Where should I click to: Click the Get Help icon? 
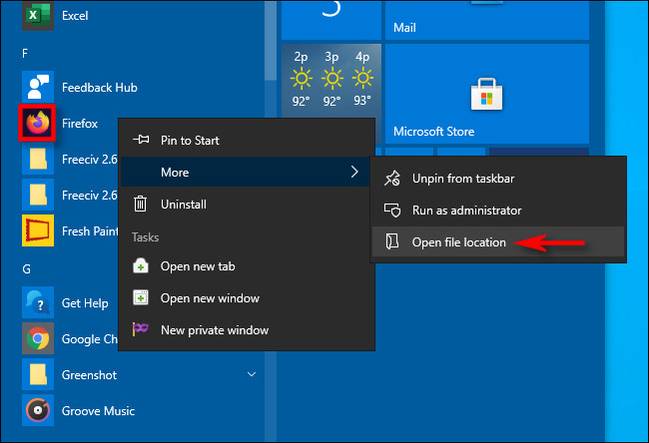(x=38, y=303)
